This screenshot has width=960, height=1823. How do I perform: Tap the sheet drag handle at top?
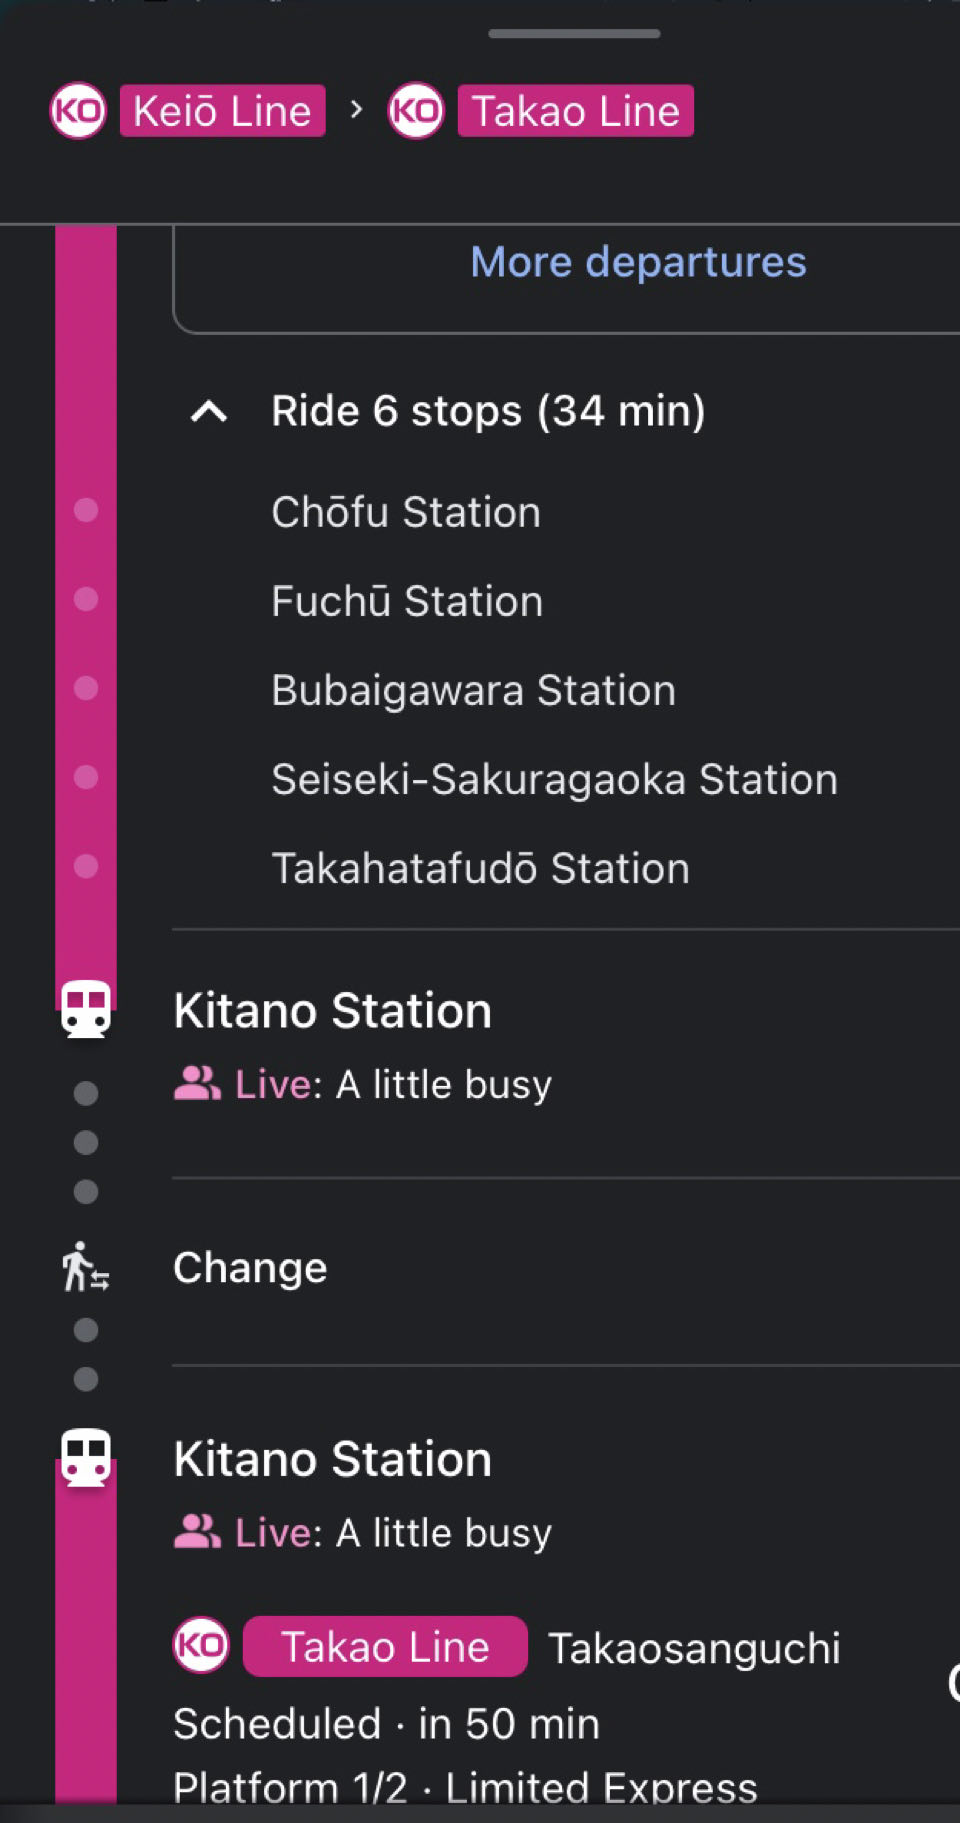point(574,33)
